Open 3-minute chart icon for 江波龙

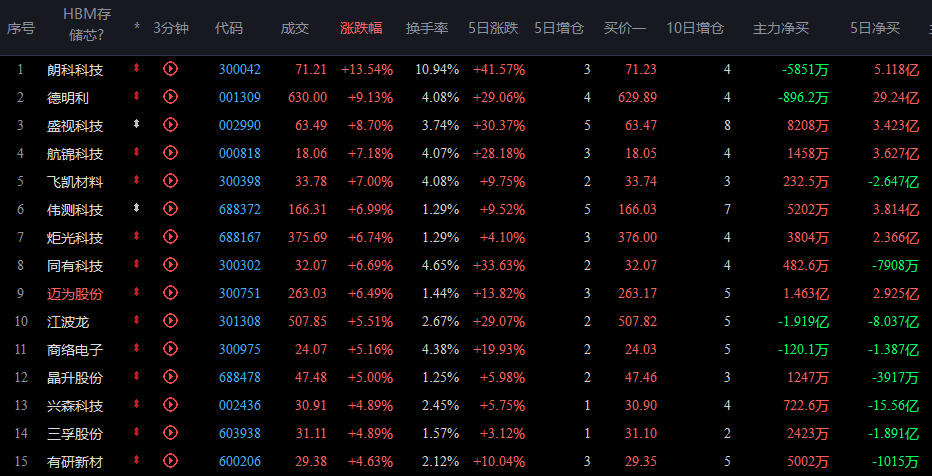pos(171,321)
